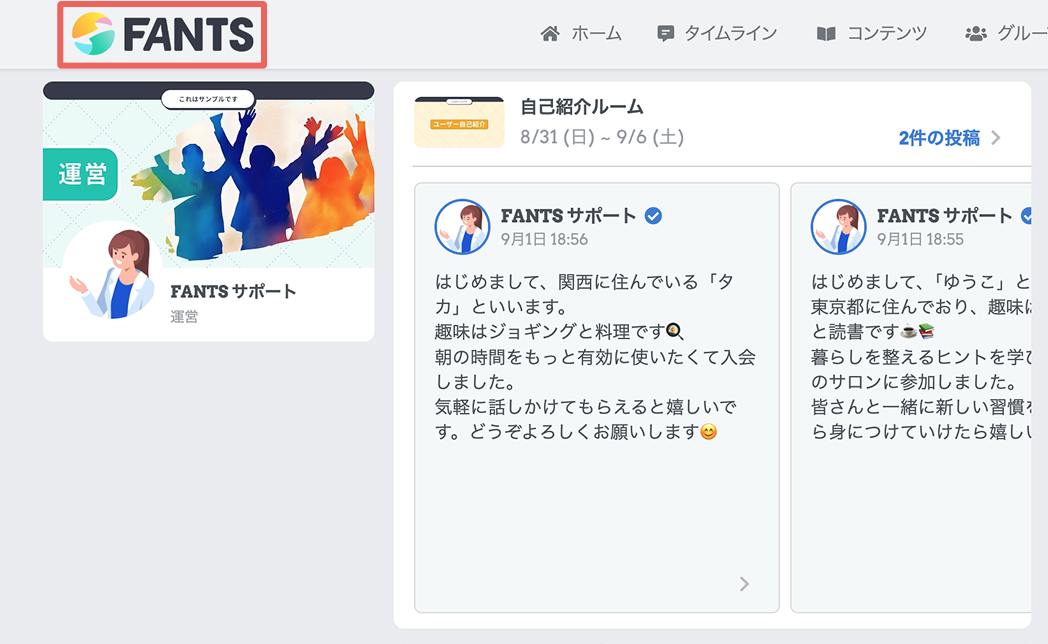Click the これはサンプルです label
This screenshot has height=644, width=1048.
pos(208,99)
